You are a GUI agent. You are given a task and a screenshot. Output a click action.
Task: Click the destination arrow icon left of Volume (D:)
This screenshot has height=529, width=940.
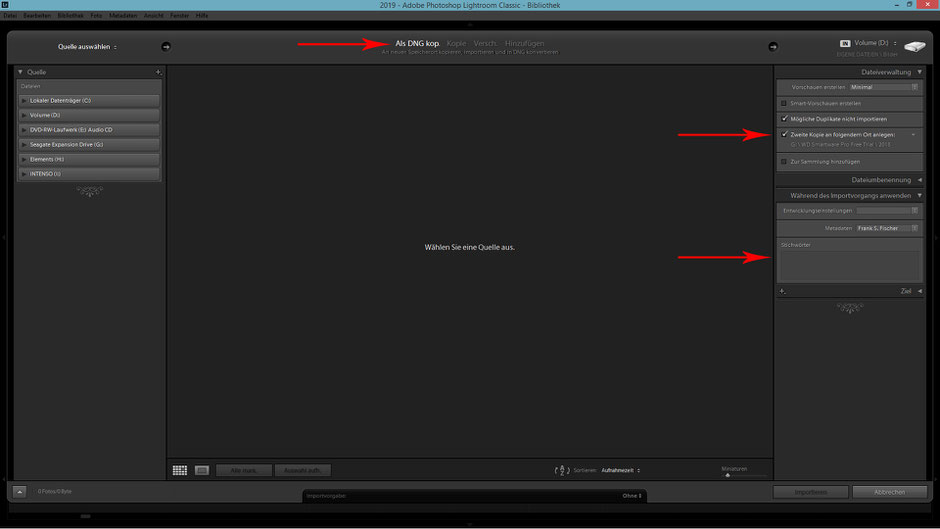point(773,47)
